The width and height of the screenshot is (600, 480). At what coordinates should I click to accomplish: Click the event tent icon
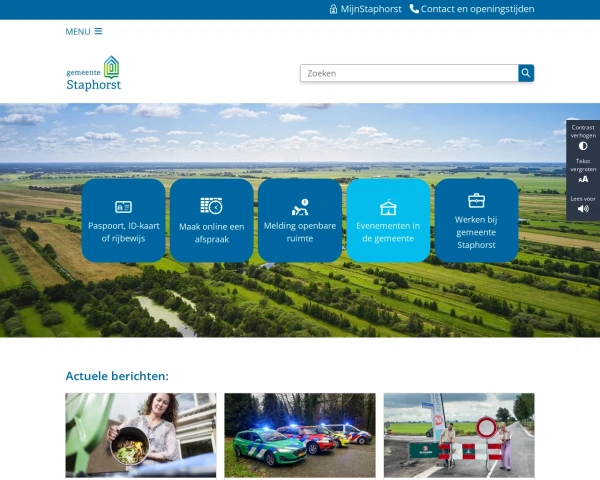[388, 207]
